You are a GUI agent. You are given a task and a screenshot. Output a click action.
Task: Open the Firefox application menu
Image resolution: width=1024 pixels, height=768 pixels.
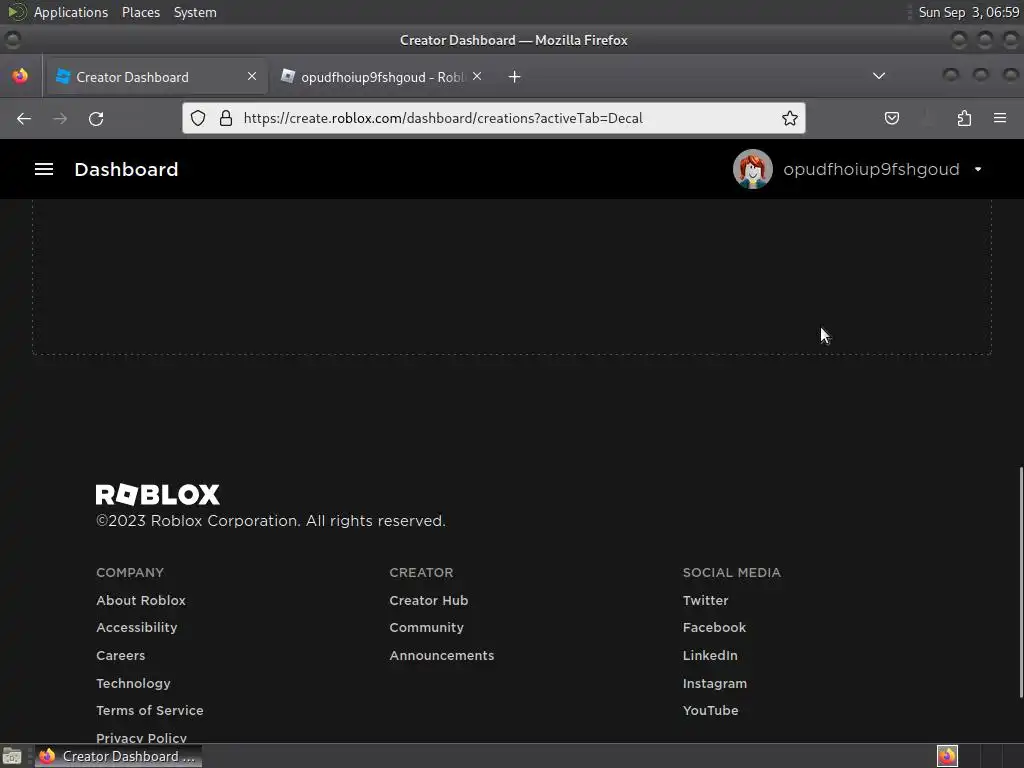[x=1000, y=118]
